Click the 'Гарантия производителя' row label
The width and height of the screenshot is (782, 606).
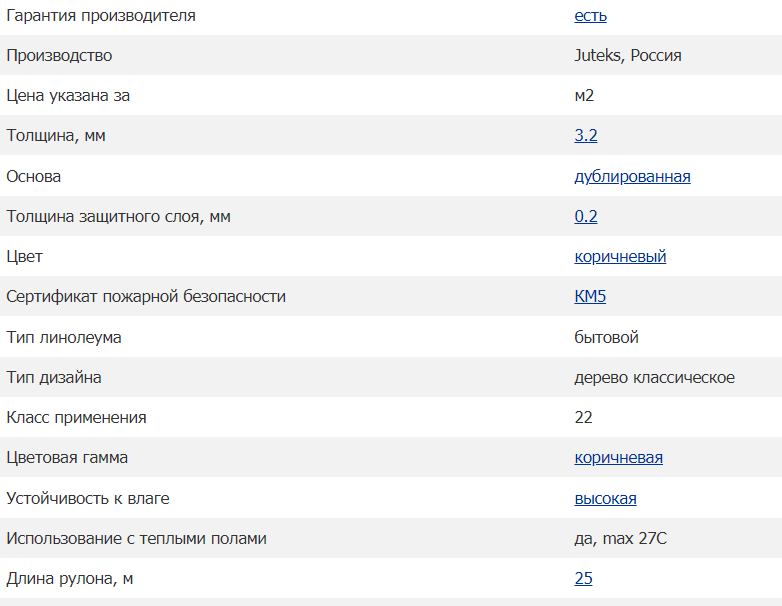101,15
